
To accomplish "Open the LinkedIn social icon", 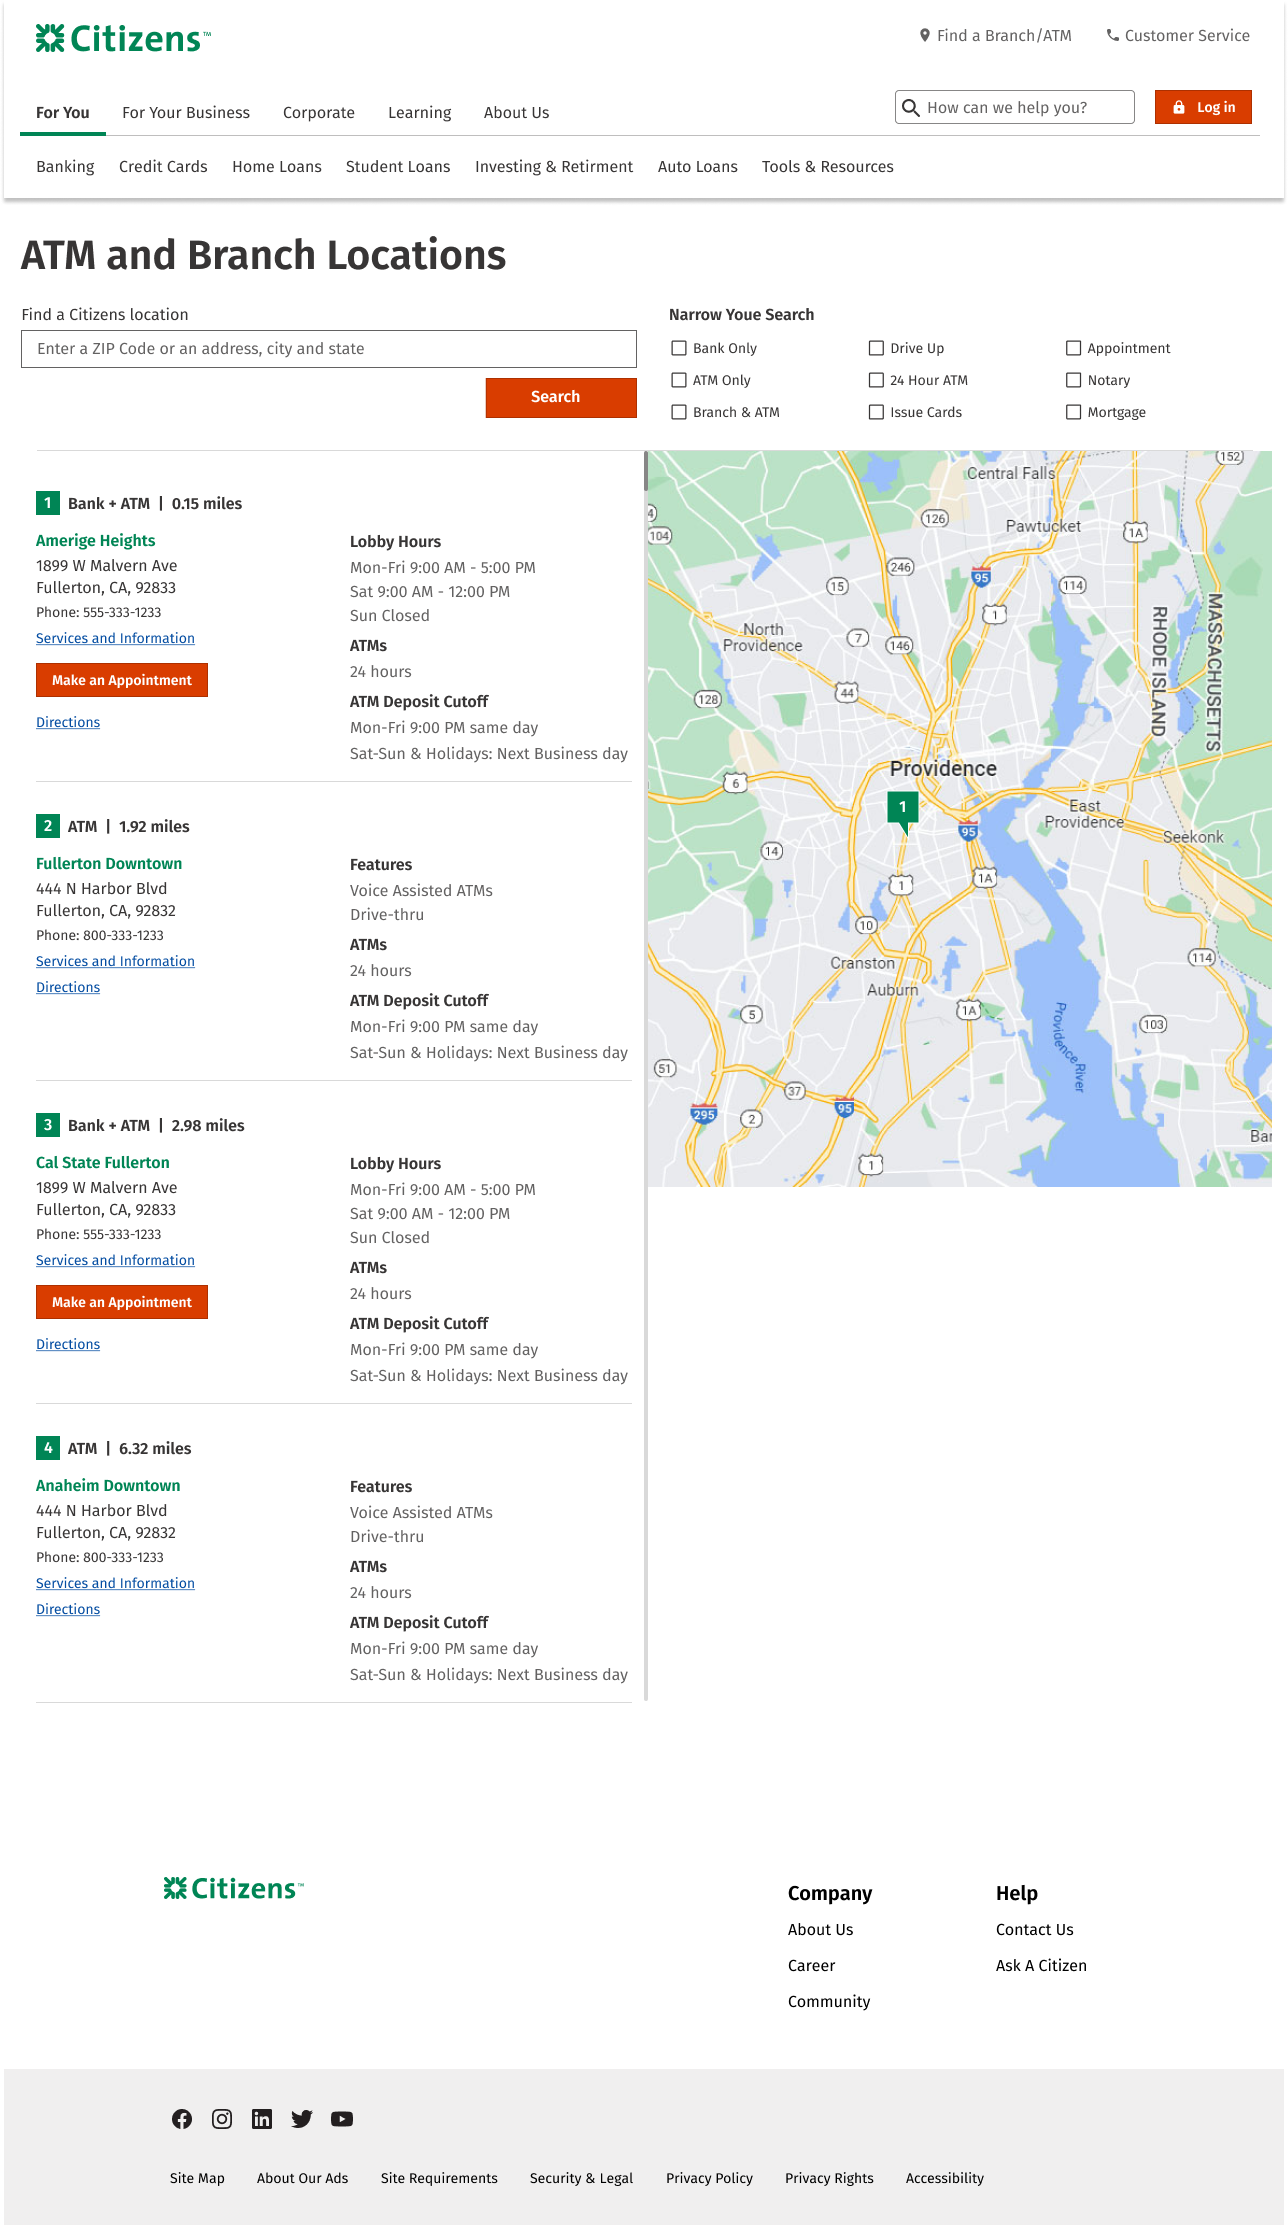I will [262, 2119].
